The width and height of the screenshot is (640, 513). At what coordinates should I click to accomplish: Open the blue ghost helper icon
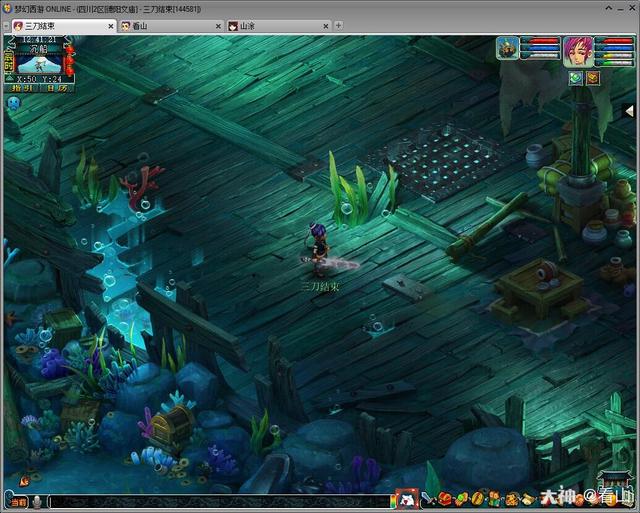(13, 103)
